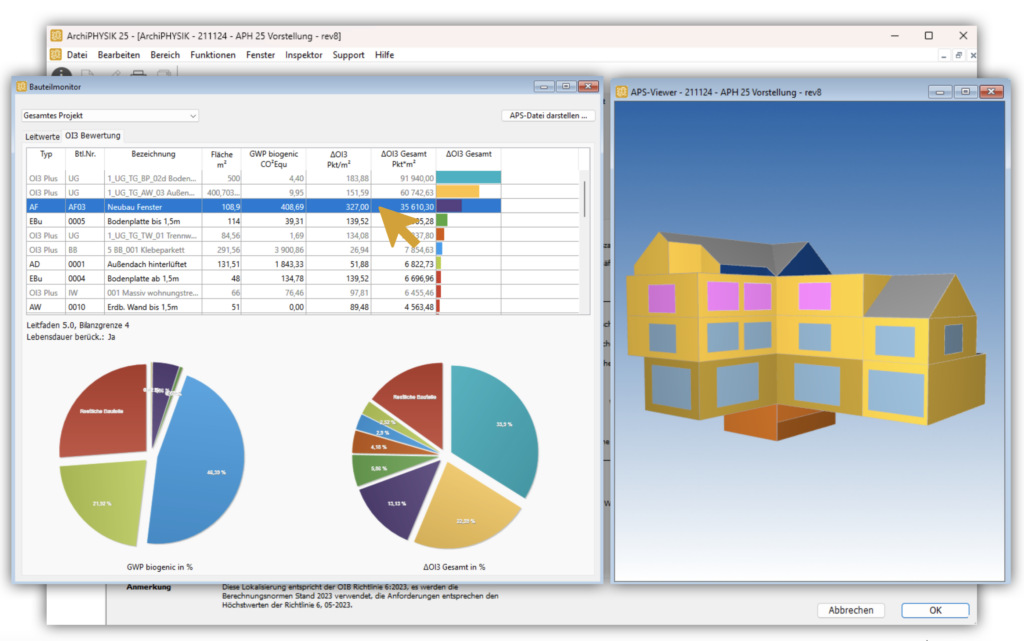Sort by the Typ column header
Screen dimensions: 1024x641
(x=46, y=159)
